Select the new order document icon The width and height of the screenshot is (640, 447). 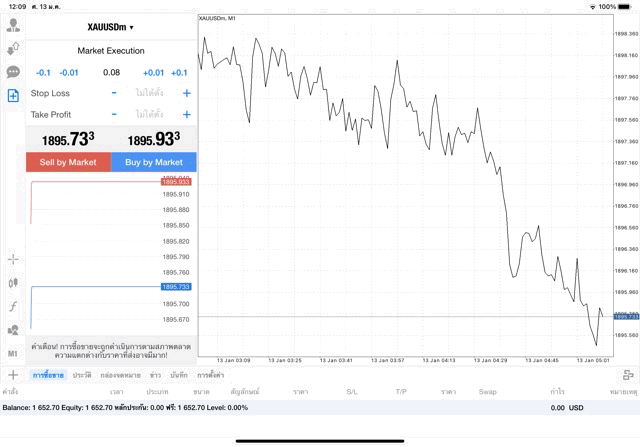pyautogui.click(x=13, y=96)
